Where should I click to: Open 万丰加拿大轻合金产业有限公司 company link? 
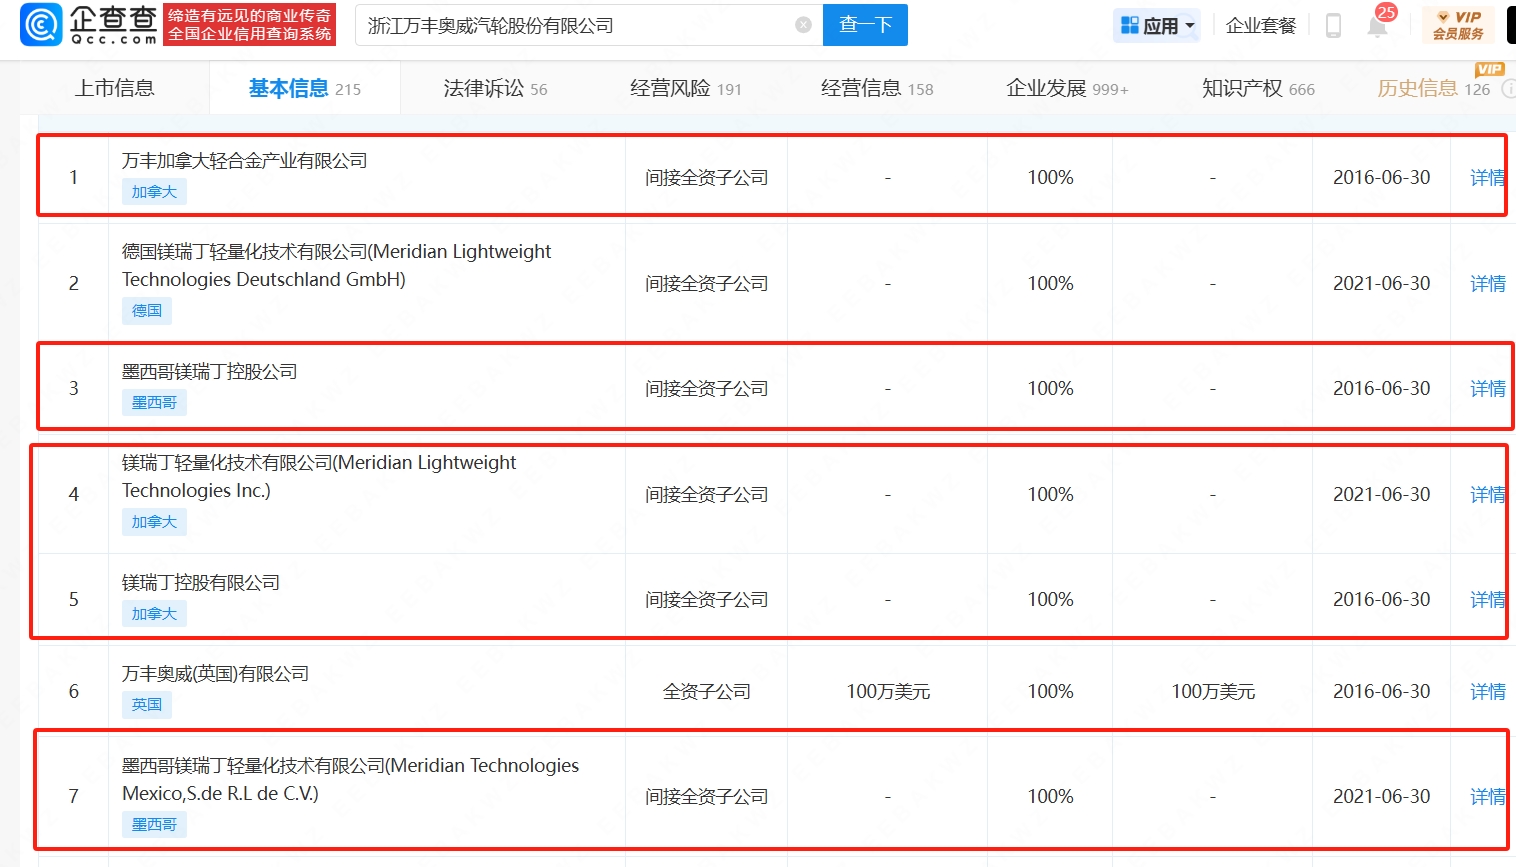click(245, 161)
